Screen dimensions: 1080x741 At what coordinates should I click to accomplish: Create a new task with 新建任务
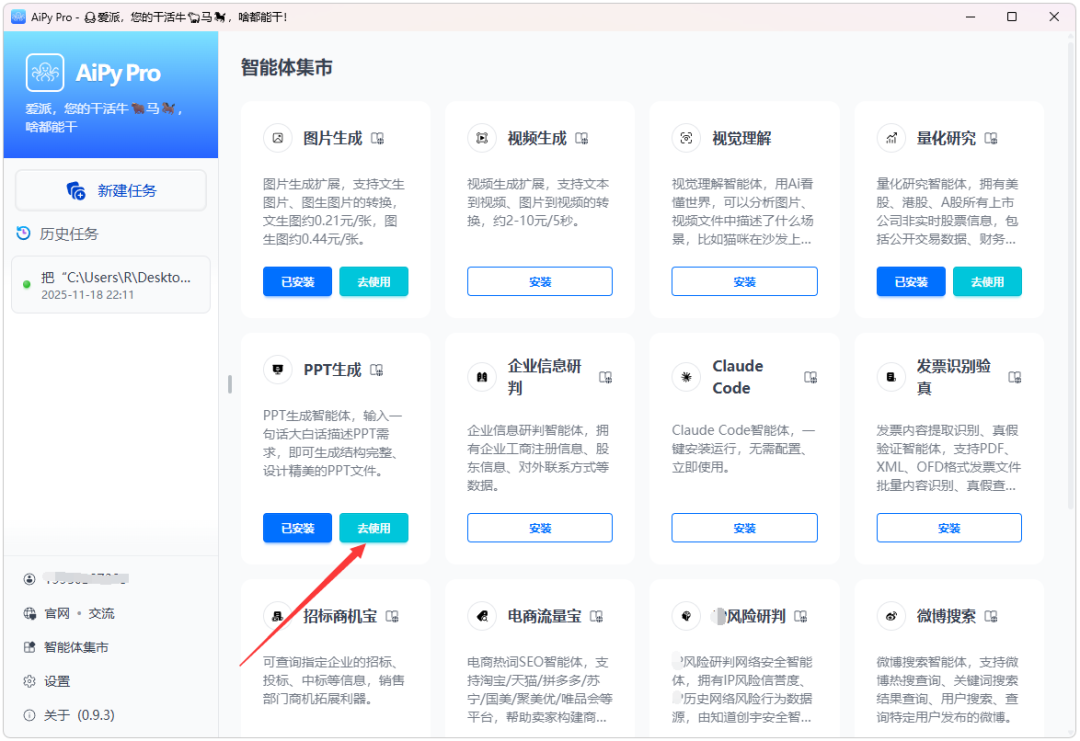(111, 191)
